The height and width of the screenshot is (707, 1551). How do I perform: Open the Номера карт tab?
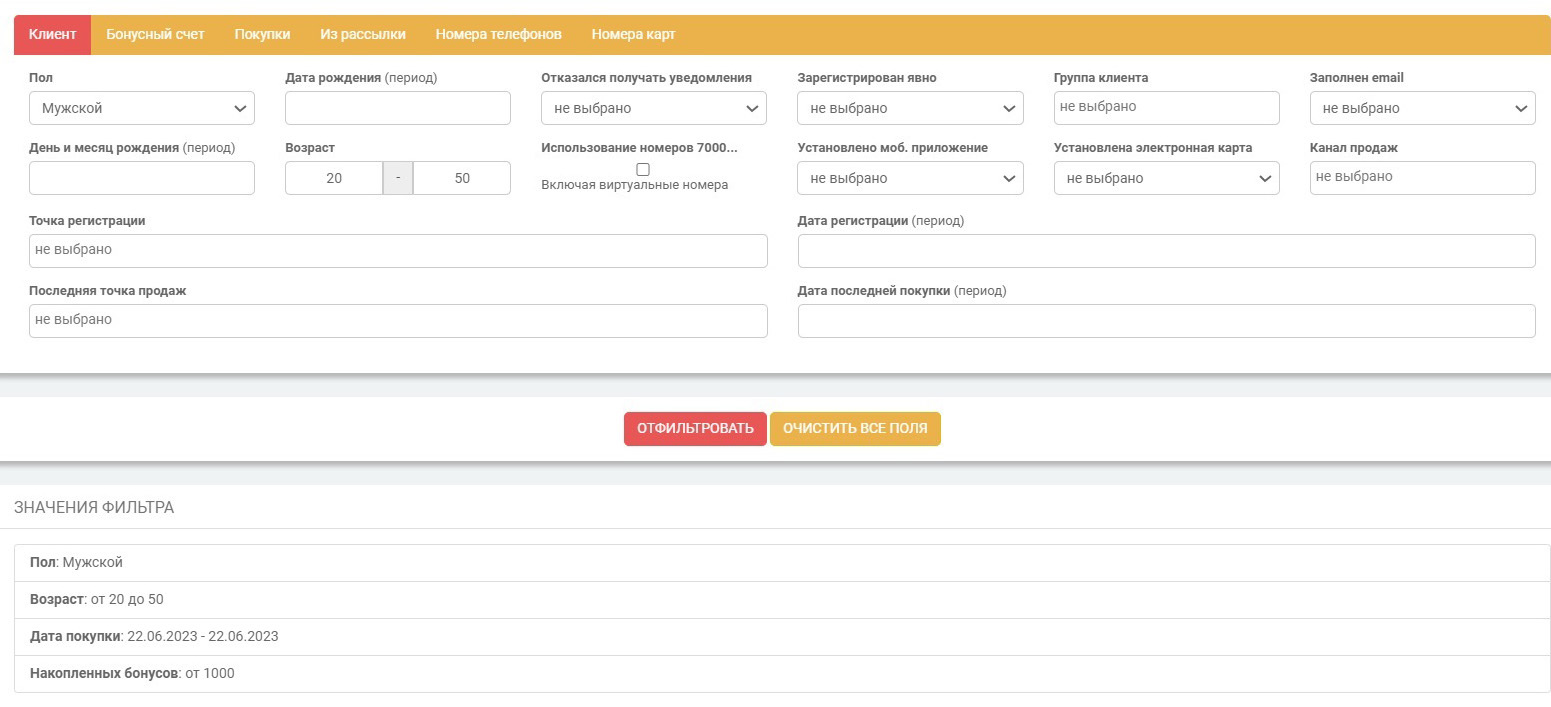tap(633, 34)
